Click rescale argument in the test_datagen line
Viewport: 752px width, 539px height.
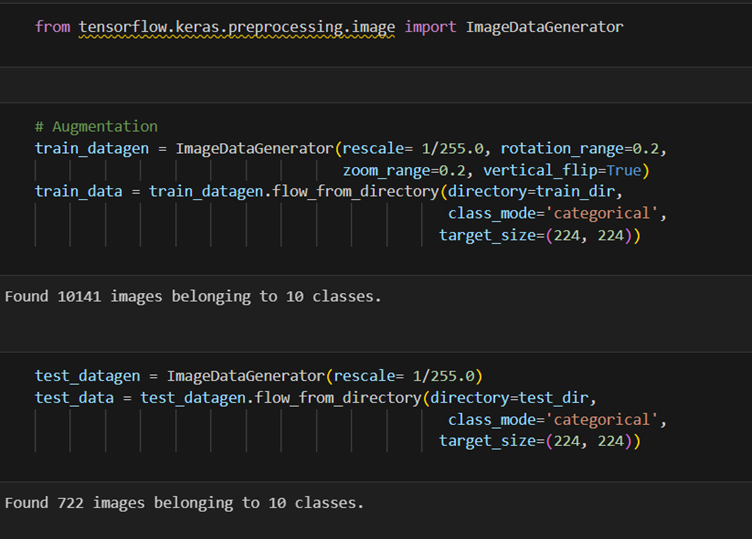pos(360,376)
